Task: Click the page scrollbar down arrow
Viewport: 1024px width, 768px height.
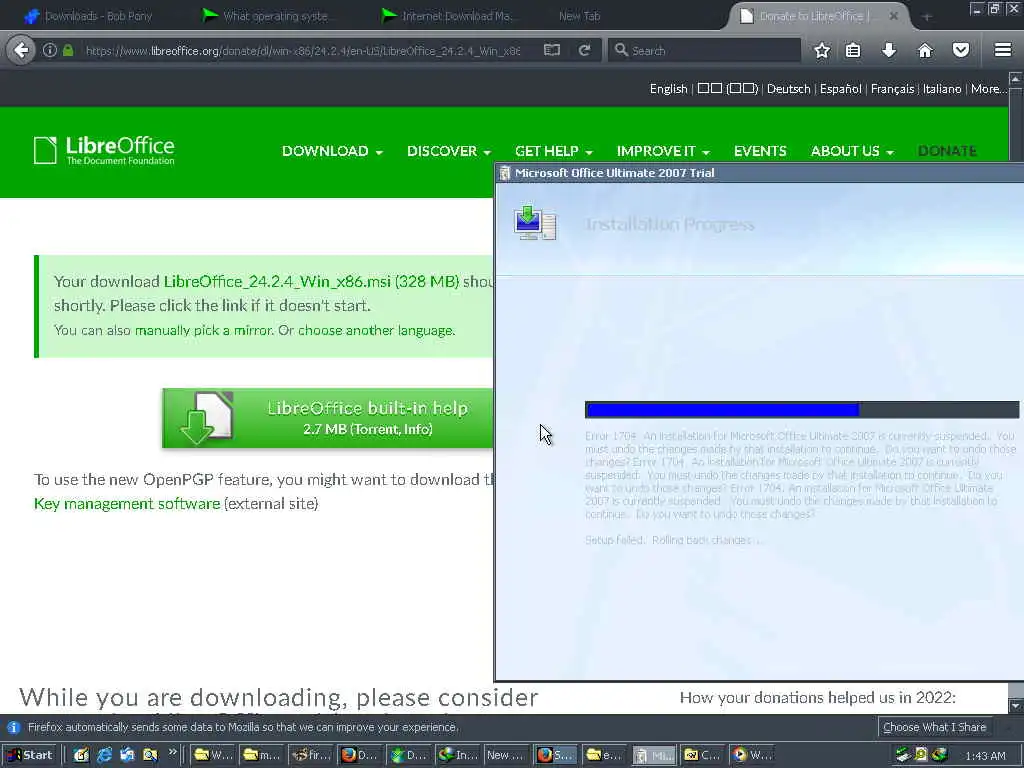Action: (1016, 706)
